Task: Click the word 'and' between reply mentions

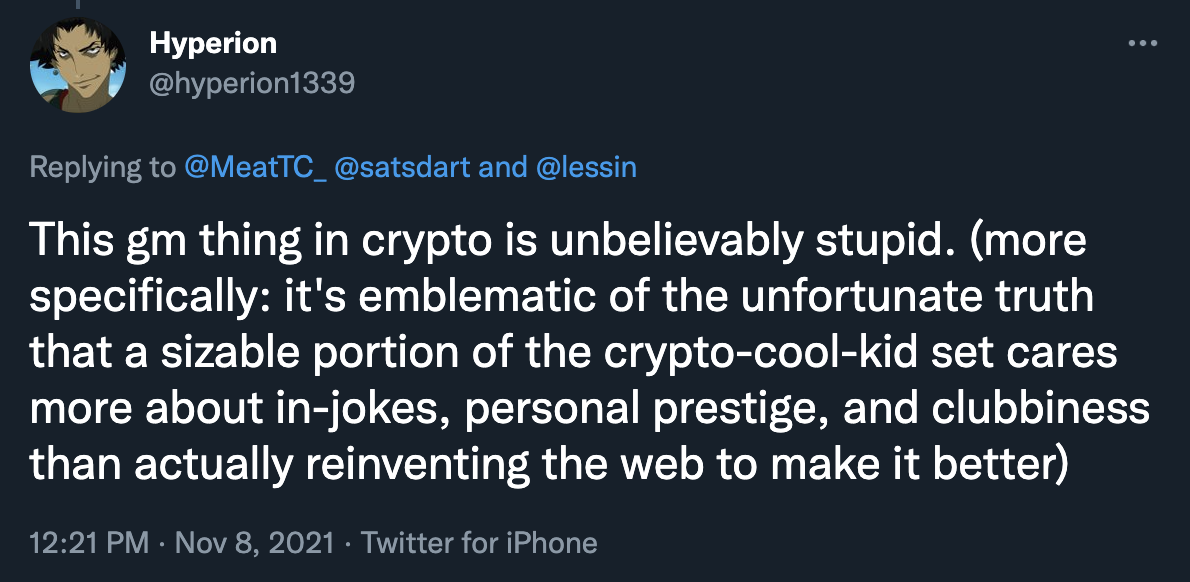Action: point(502,167)
